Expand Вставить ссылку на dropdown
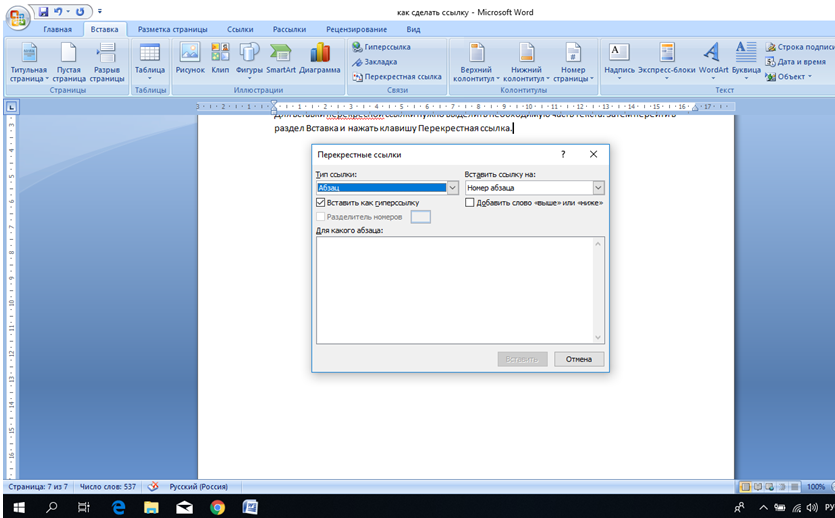 pyautogui.click(x=598, y=187)
